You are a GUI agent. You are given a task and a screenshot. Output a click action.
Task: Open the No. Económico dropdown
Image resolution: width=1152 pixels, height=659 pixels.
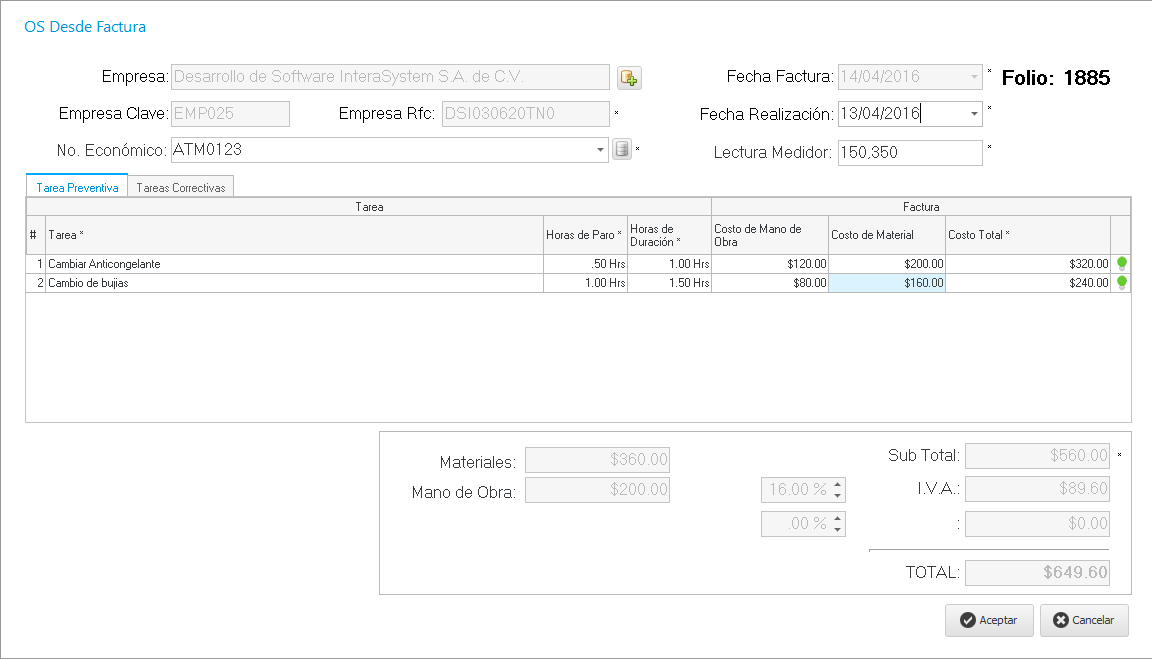[x=600, y=150]
